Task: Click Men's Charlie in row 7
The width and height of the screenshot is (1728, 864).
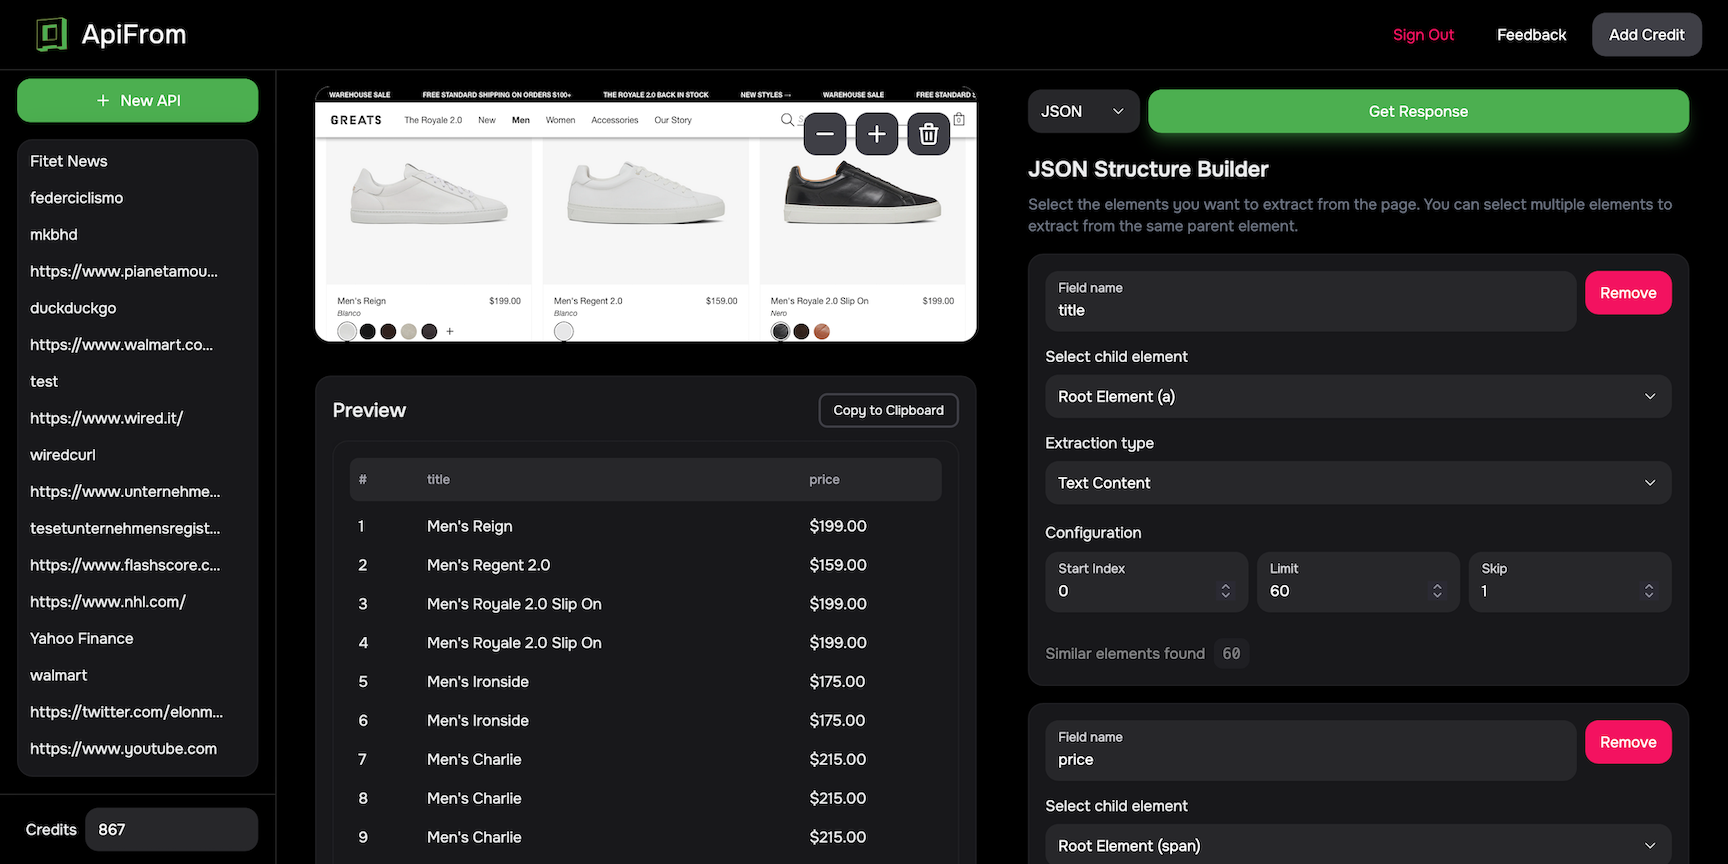Action: 474,760
